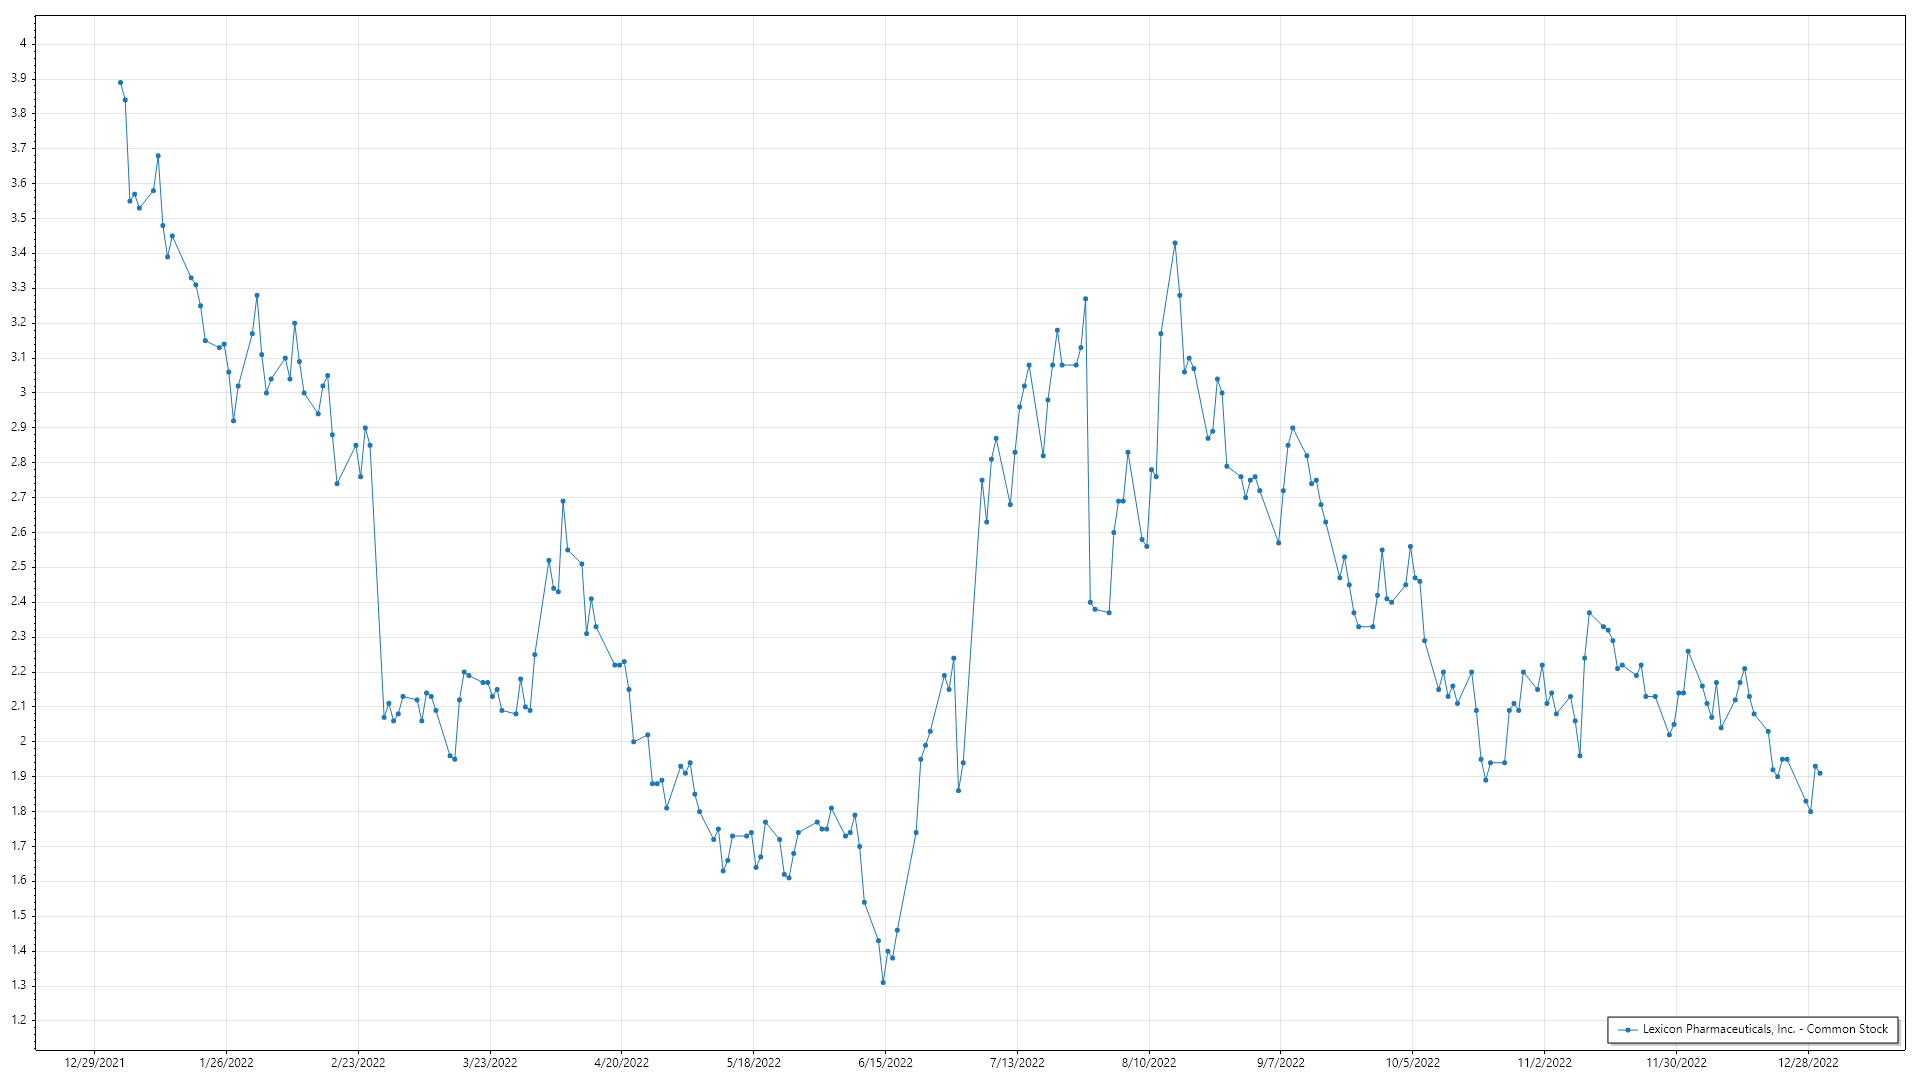Click the 7/13/2022 x-axis date label
The image size is (1920, 1080).
(1017, 1063)
